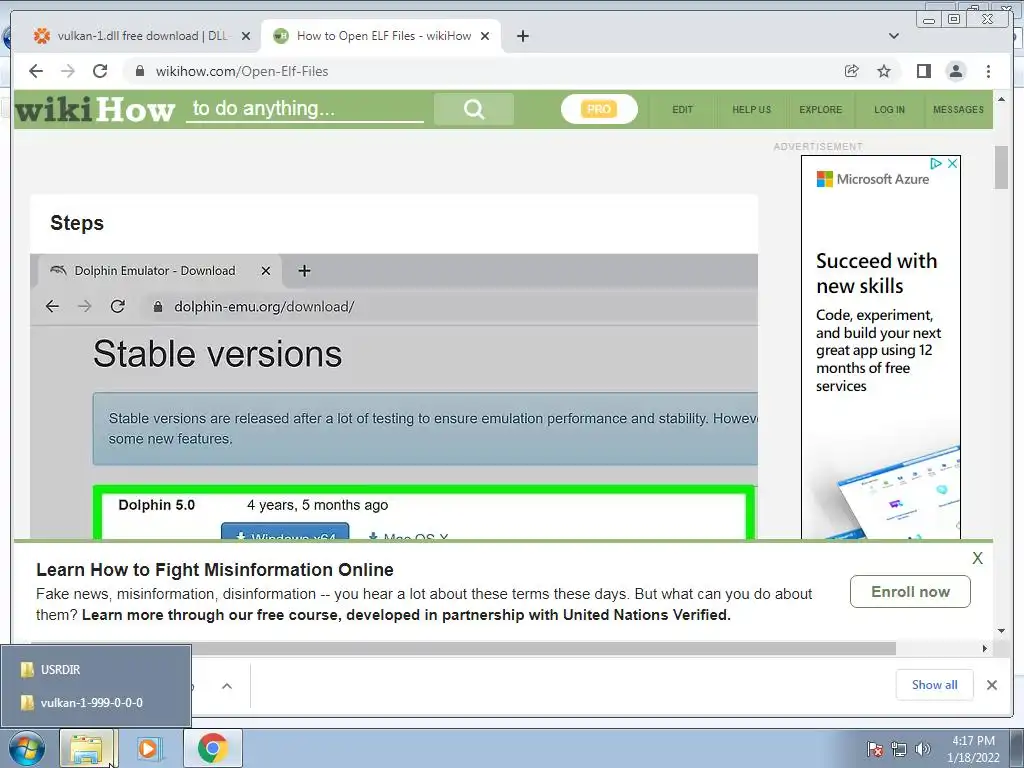Screen dimensions: 1024x768
Task: Go back using Chrome's back arrow
Action: [x=36, y=71]
